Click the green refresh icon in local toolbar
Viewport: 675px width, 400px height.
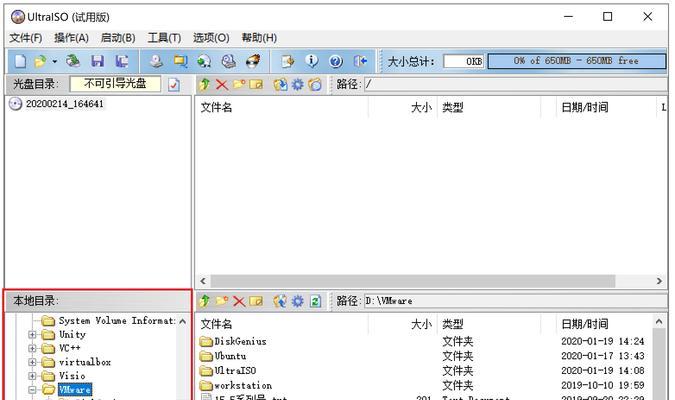point(315,301)
